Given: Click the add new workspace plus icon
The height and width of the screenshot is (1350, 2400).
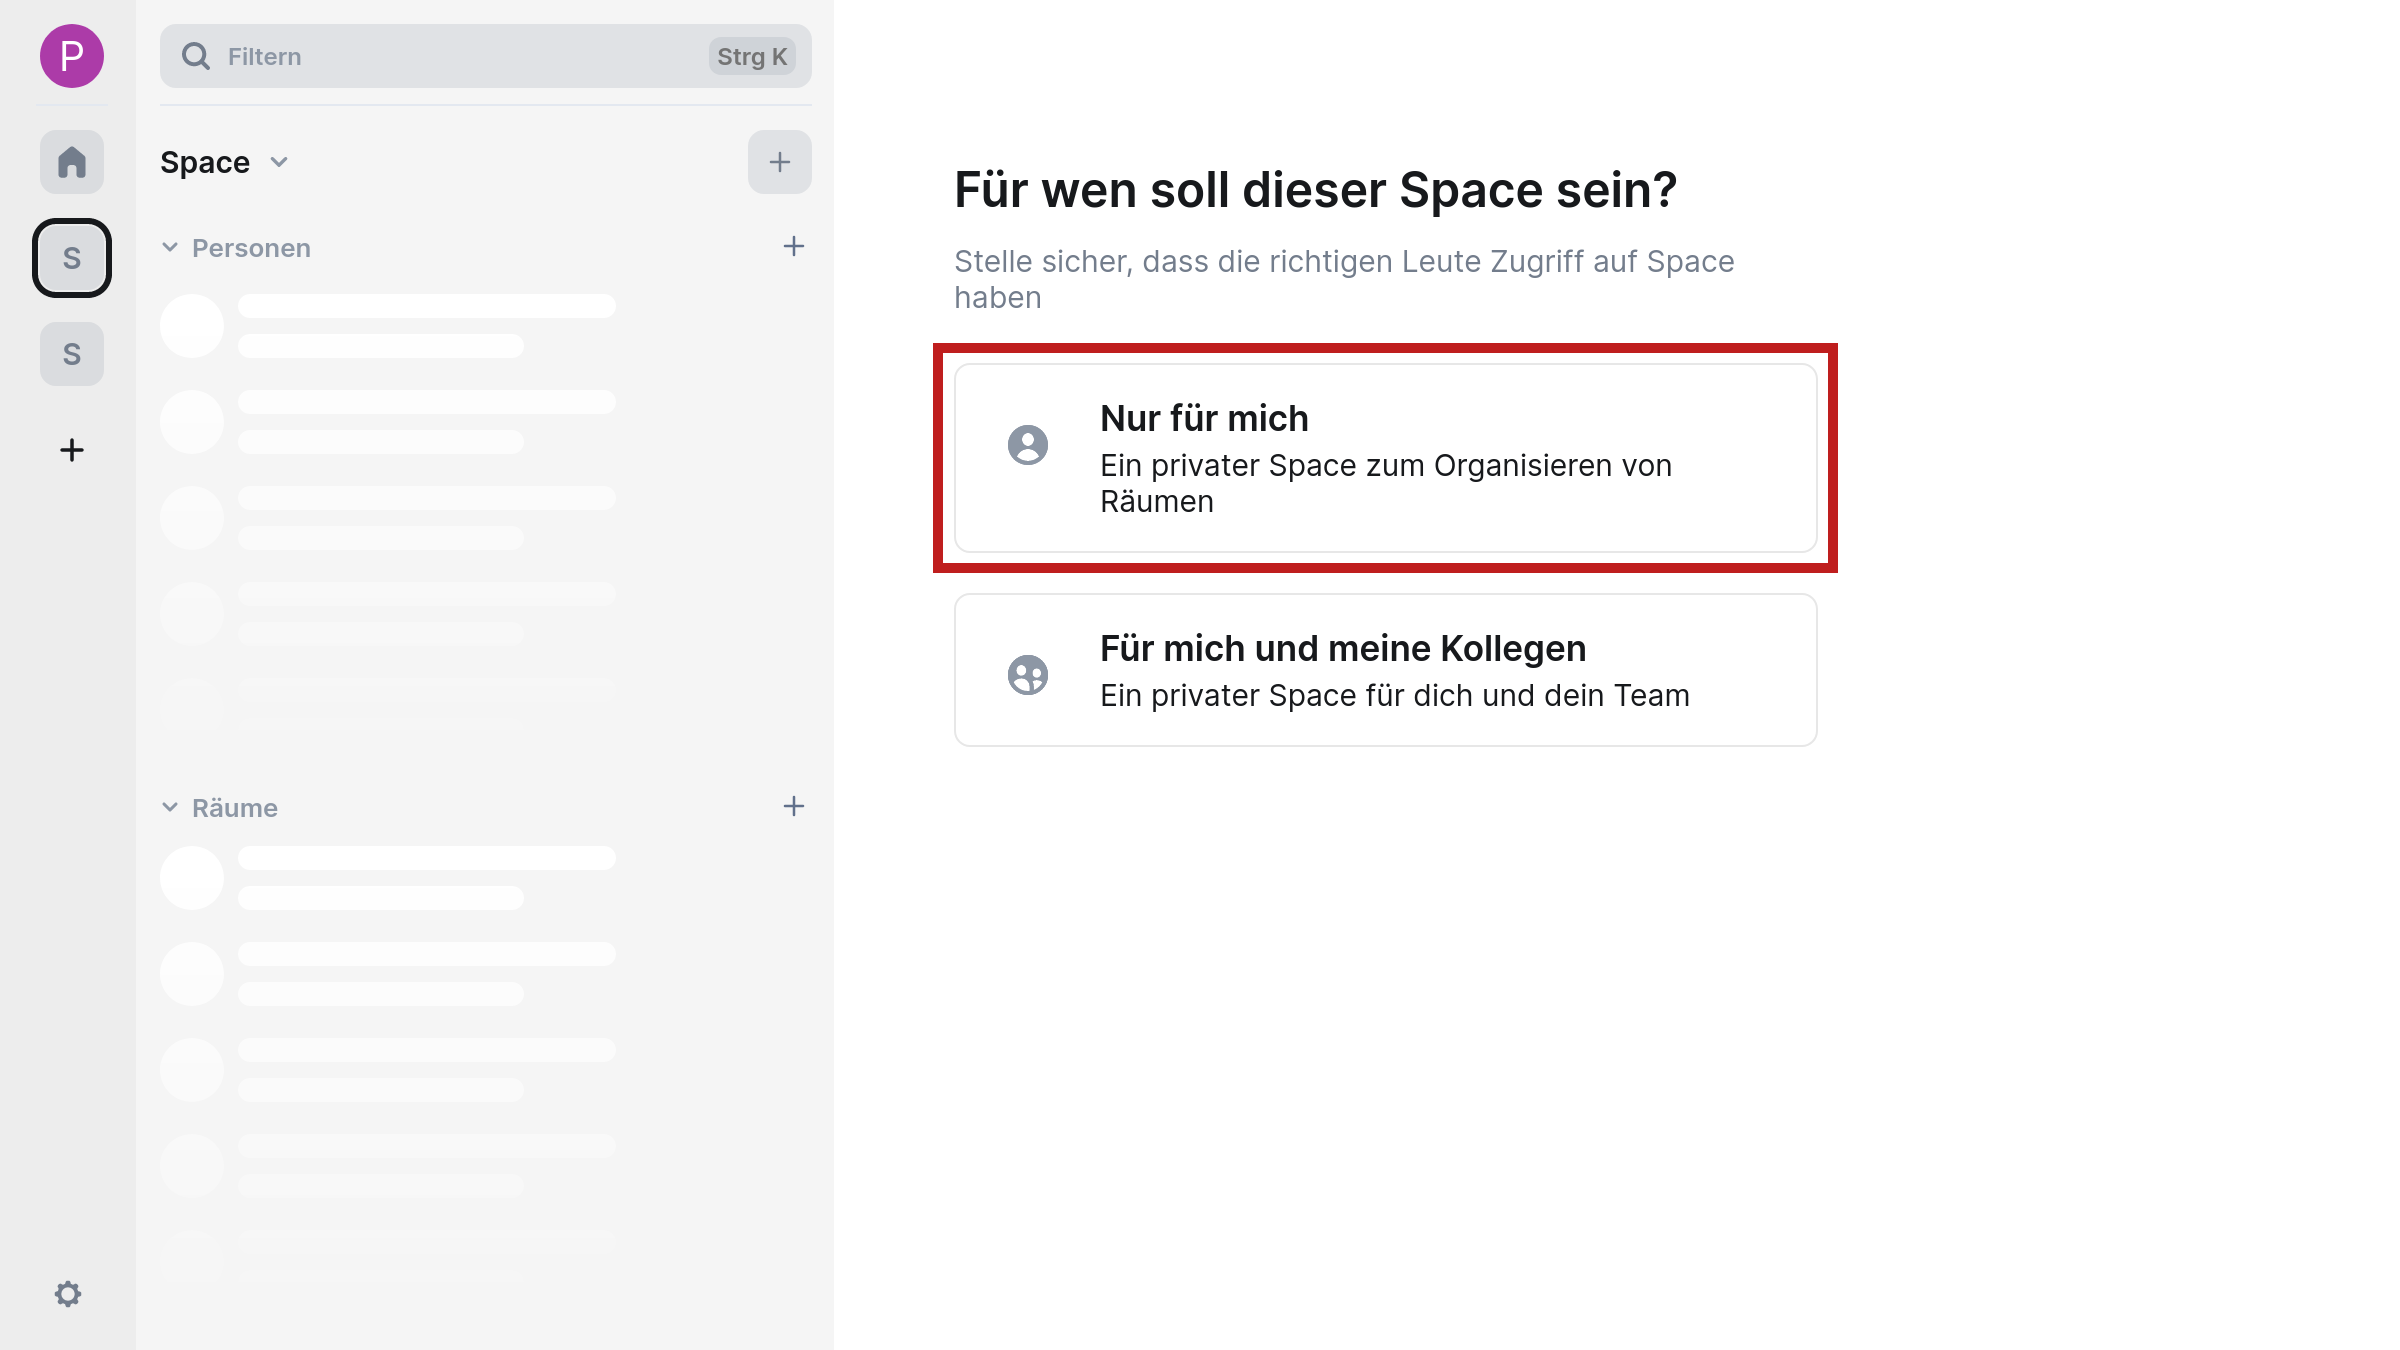Looking at the screenshot, I should tap(69, 450).
